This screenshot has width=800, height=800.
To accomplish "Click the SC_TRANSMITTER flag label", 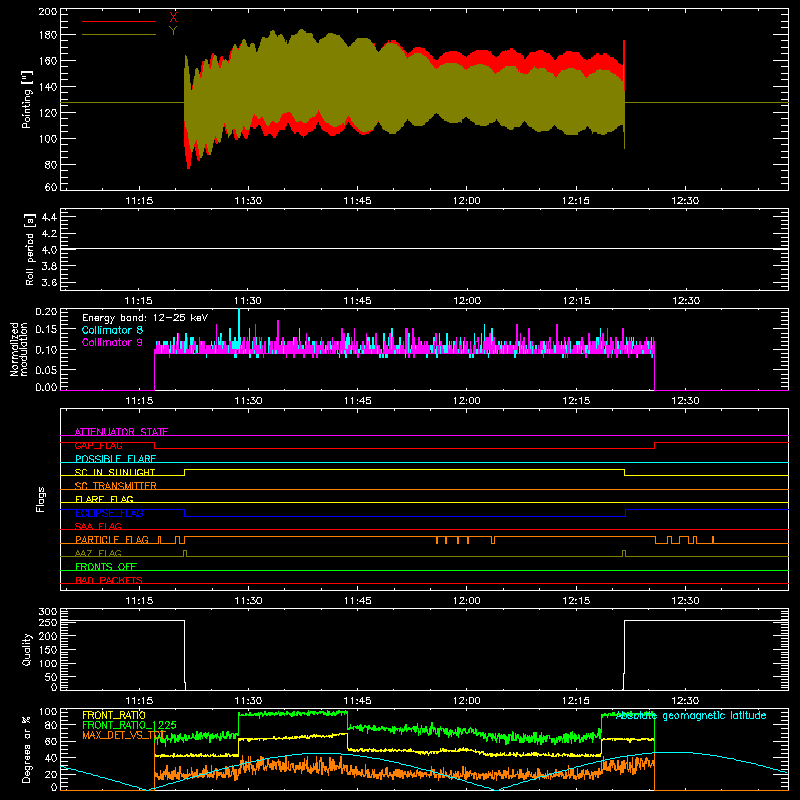I will pos(115,485).
